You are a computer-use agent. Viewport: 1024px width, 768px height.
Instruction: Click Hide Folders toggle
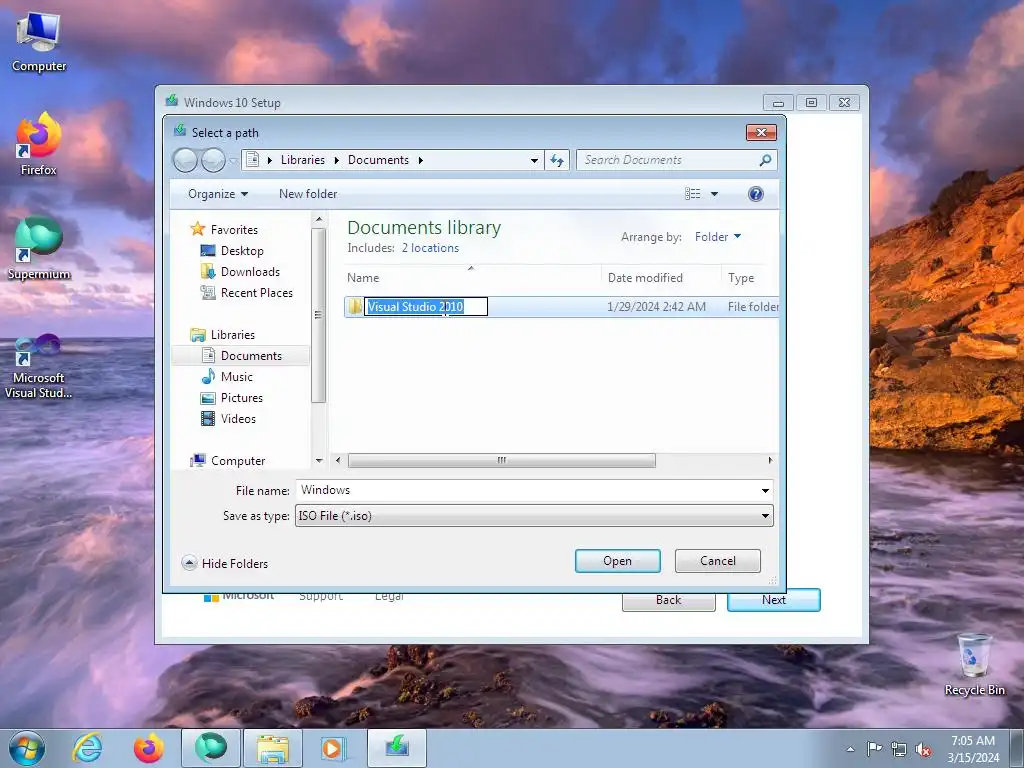225,564
